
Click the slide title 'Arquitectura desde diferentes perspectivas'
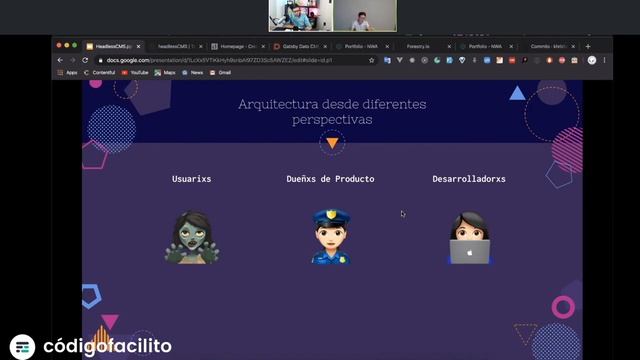point(332,111)
